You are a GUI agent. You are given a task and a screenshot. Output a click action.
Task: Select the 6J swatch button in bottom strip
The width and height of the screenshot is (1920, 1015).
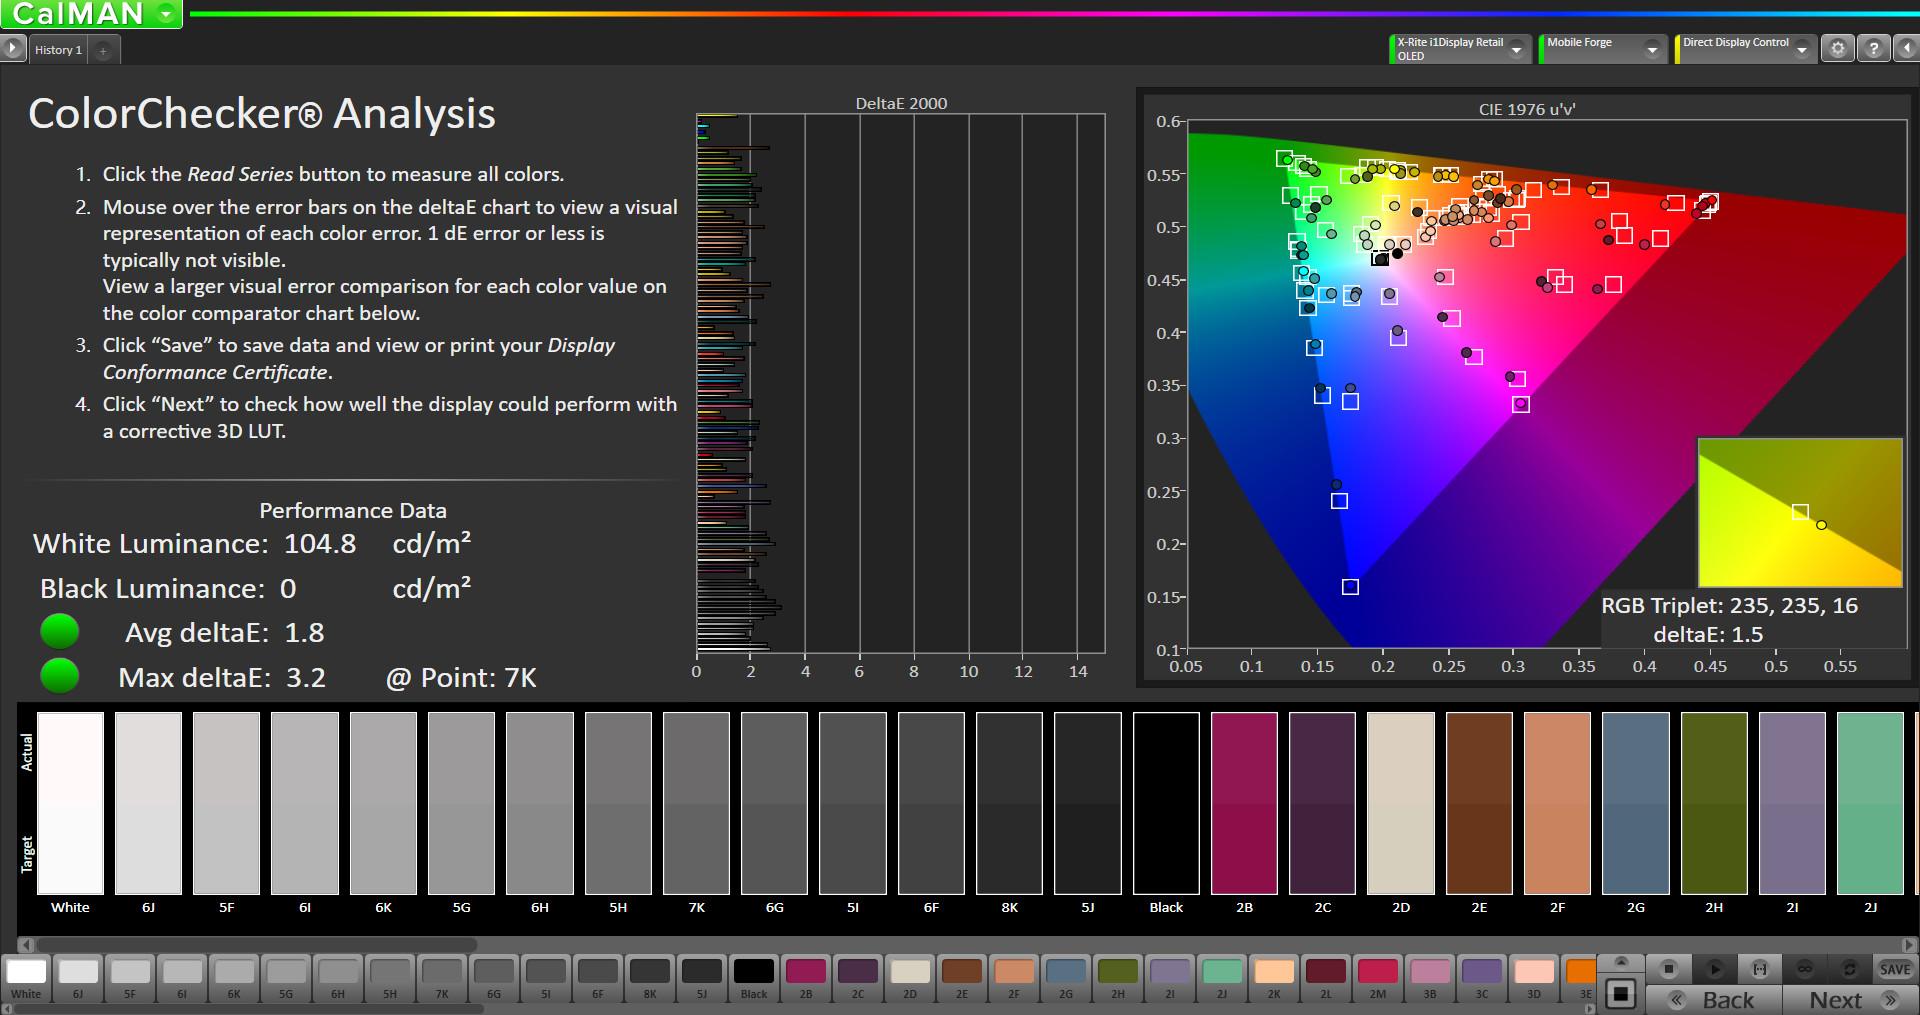[x=78, y=979]
